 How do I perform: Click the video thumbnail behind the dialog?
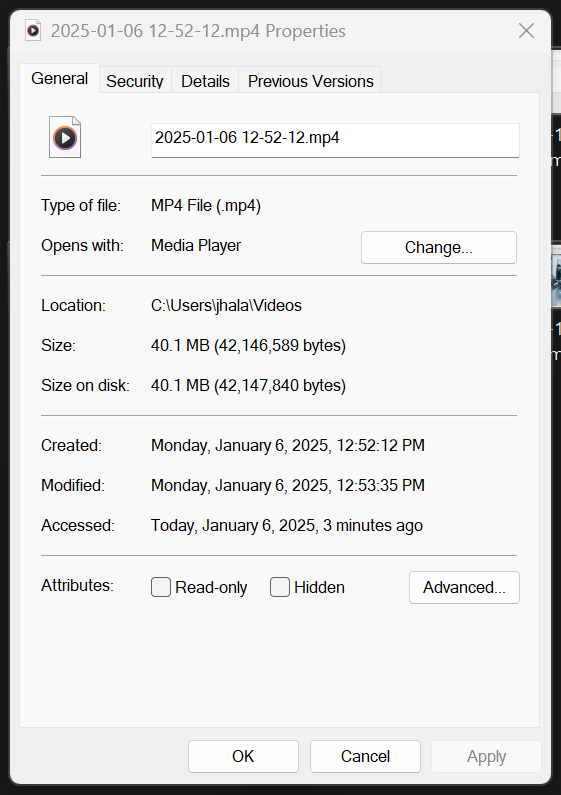(556, 276)
